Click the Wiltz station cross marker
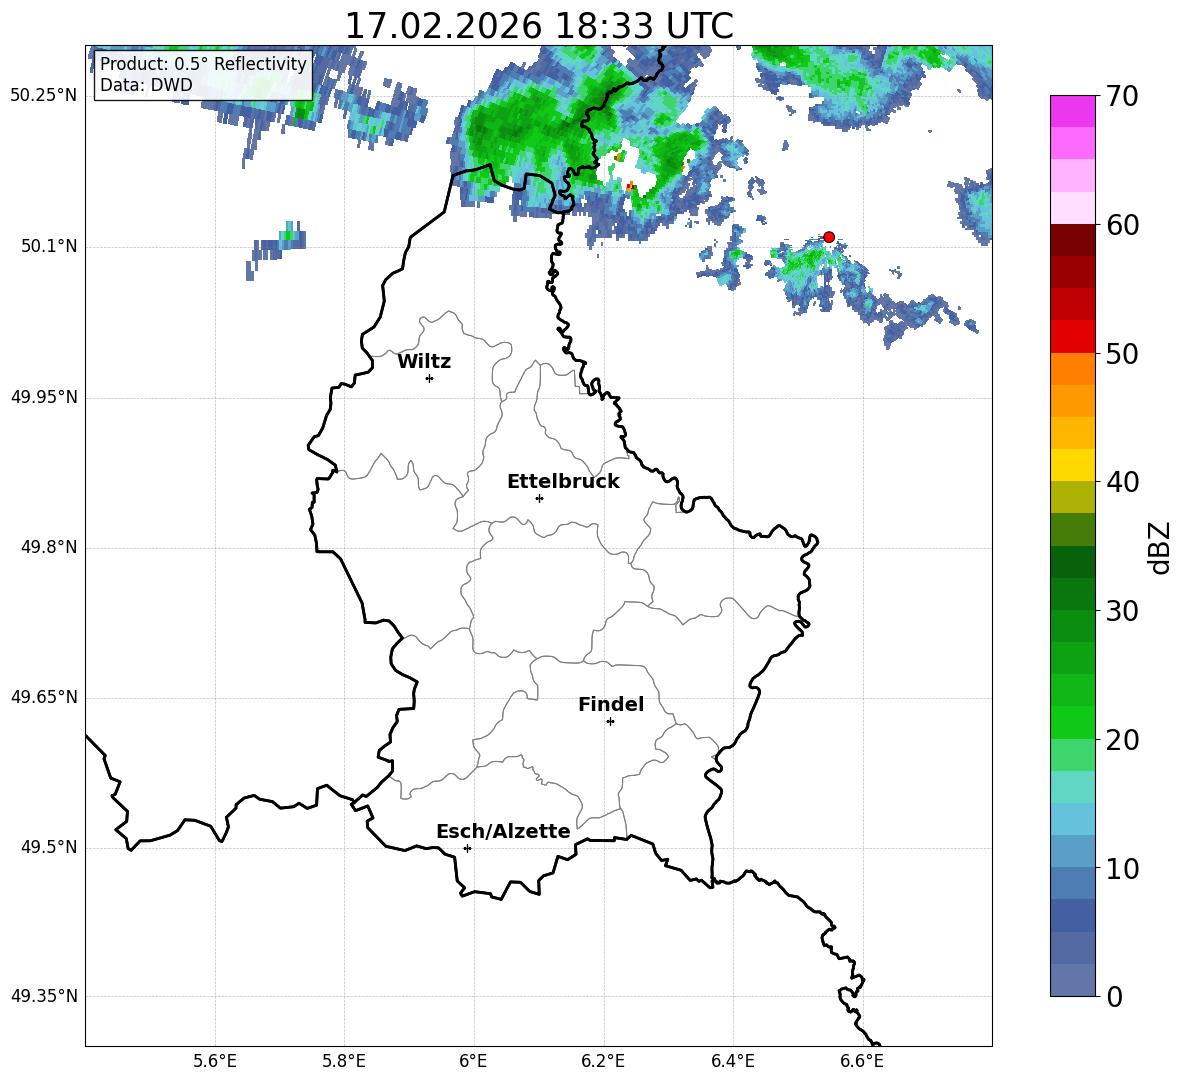 (x=429, y=378)
